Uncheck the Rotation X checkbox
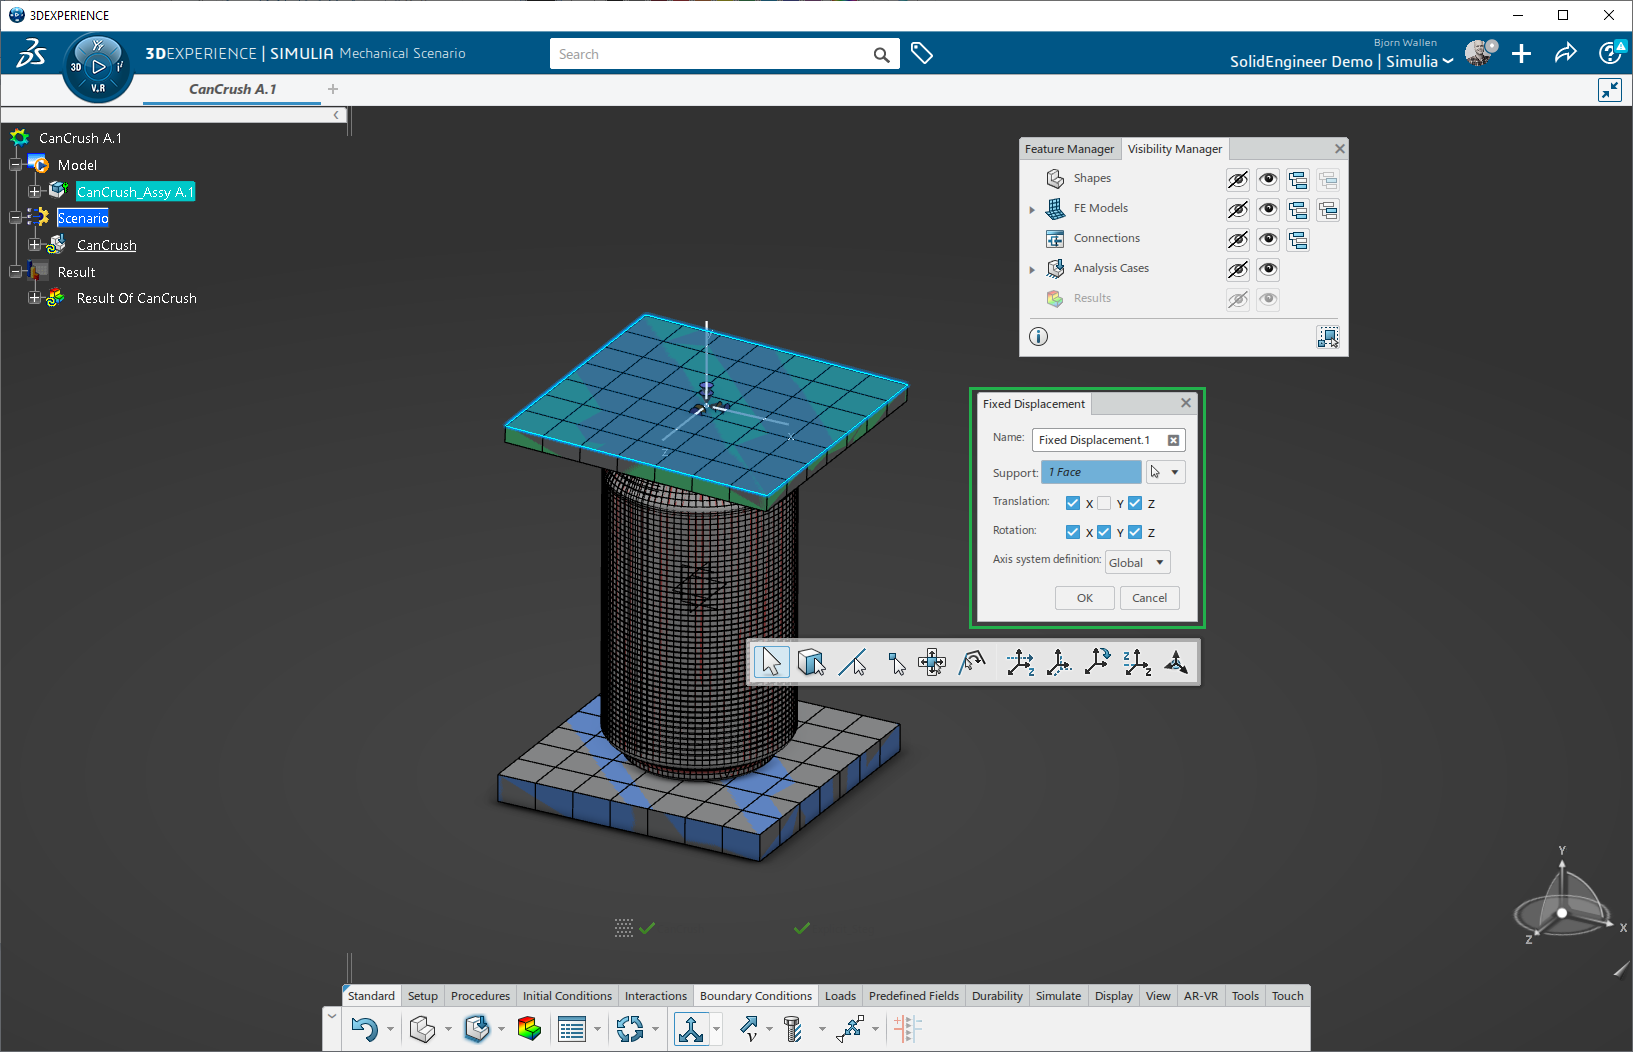Image resolution: width=1633 pixels, height=1052 pixels. [1072, 532]
